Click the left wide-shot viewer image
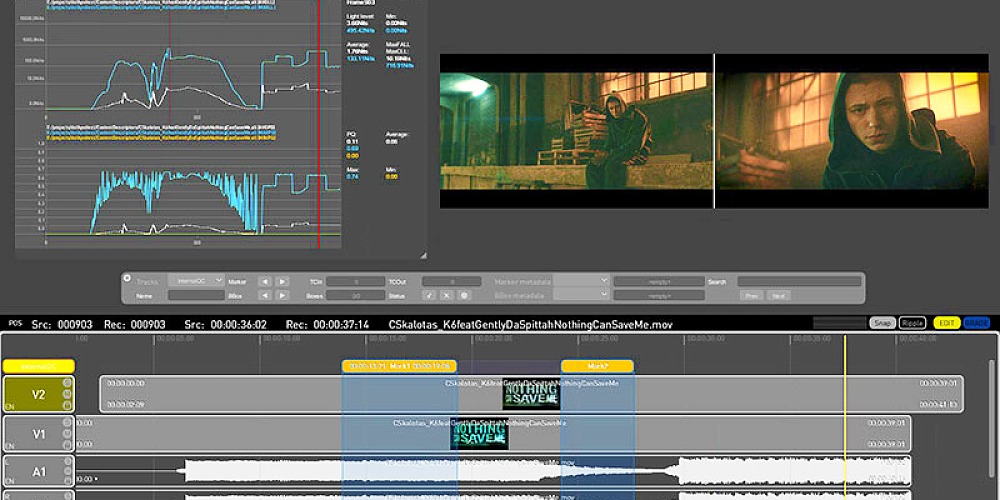Image resolution: width=1000 pixels, height=500 pixels. pyautogui.click(x=577, y=131)
